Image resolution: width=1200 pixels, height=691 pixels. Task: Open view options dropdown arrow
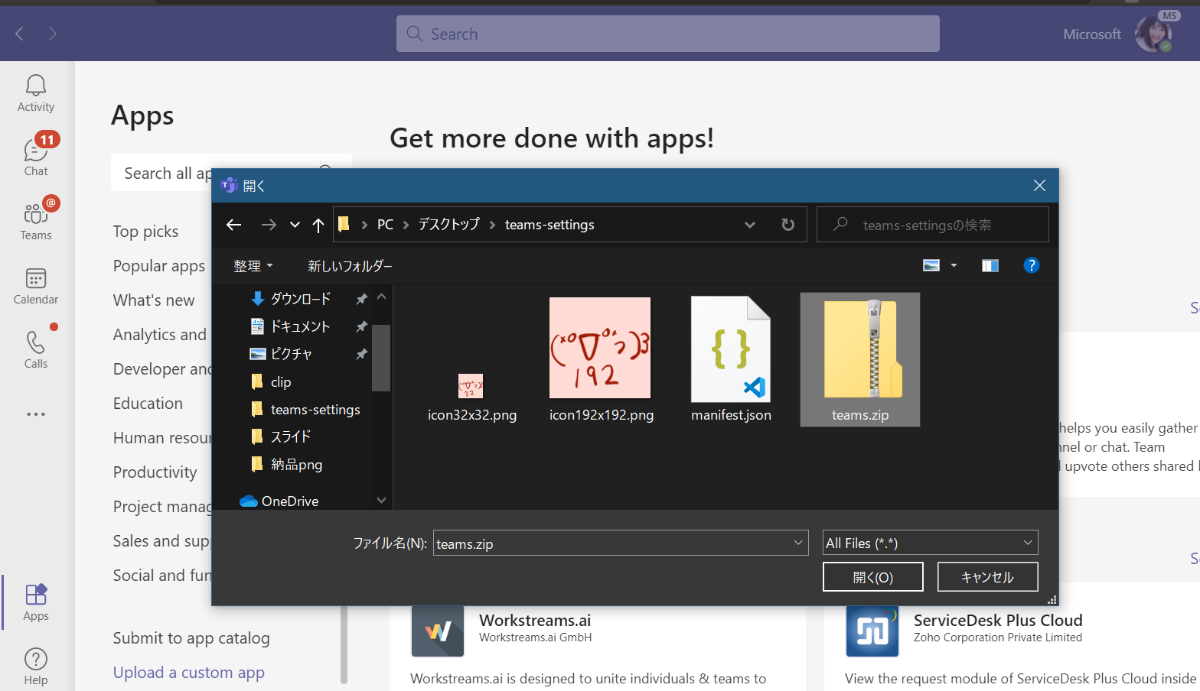[x=953, y=265]
